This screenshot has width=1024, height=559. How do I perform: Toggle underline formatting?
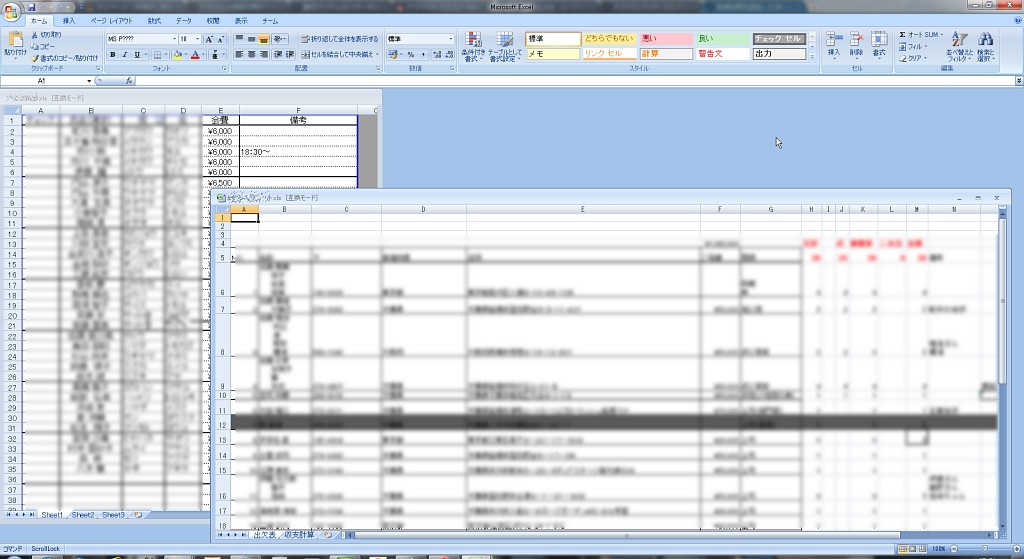pyautogui.click(x=136, y=55)
